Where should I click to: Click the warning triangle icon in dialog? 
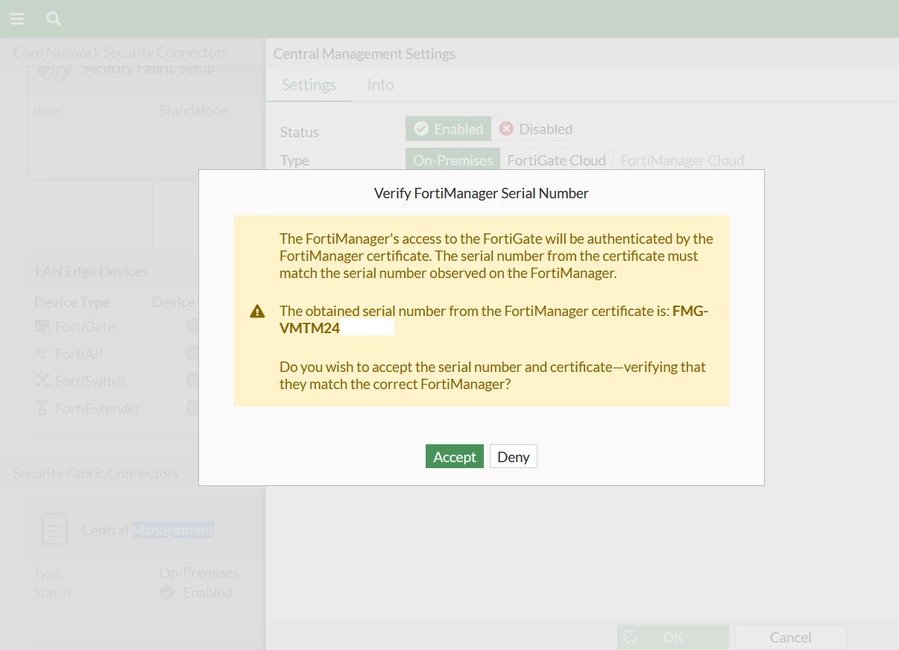pyautogui.click(x=257, y=311)
